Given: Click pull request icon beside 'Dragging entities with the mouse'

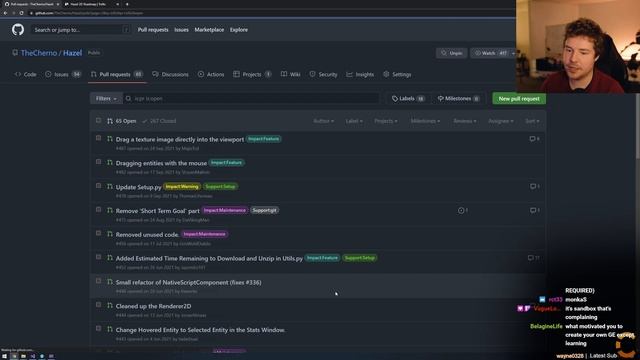Looking at the screenshot, I should pyautogui.click(x=110, y=163).
